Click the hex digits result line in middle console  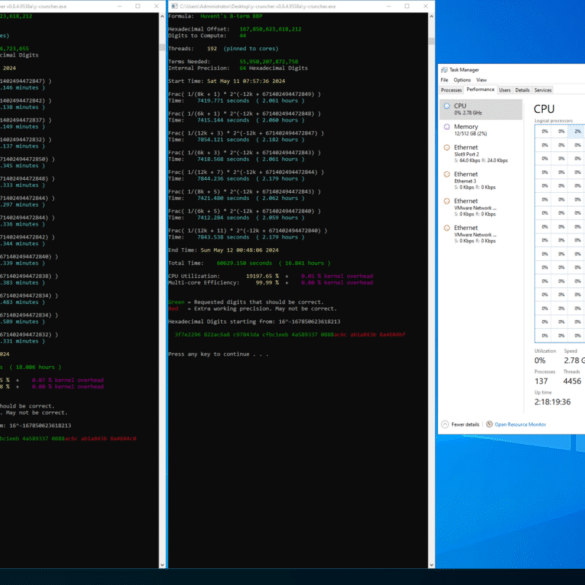click(x=290, y=335)
